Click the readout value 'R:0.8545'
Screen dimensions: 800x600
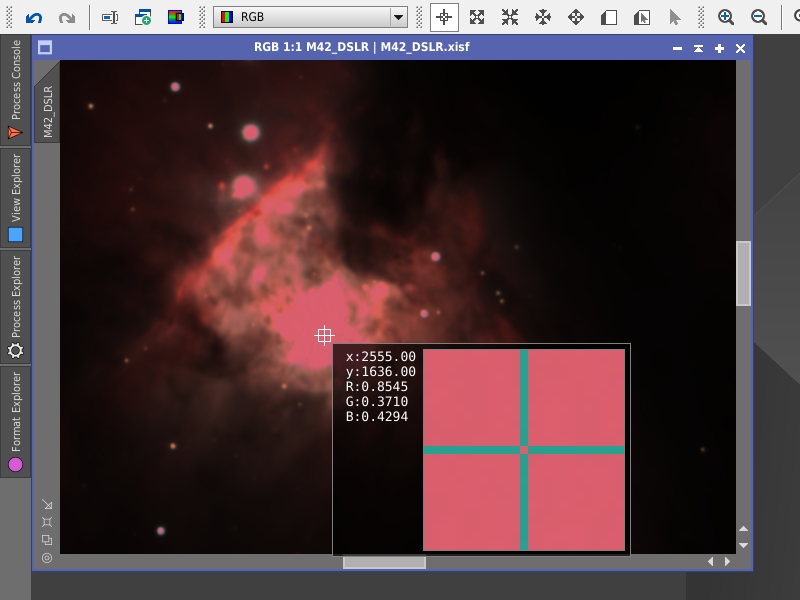click(377, 387)
